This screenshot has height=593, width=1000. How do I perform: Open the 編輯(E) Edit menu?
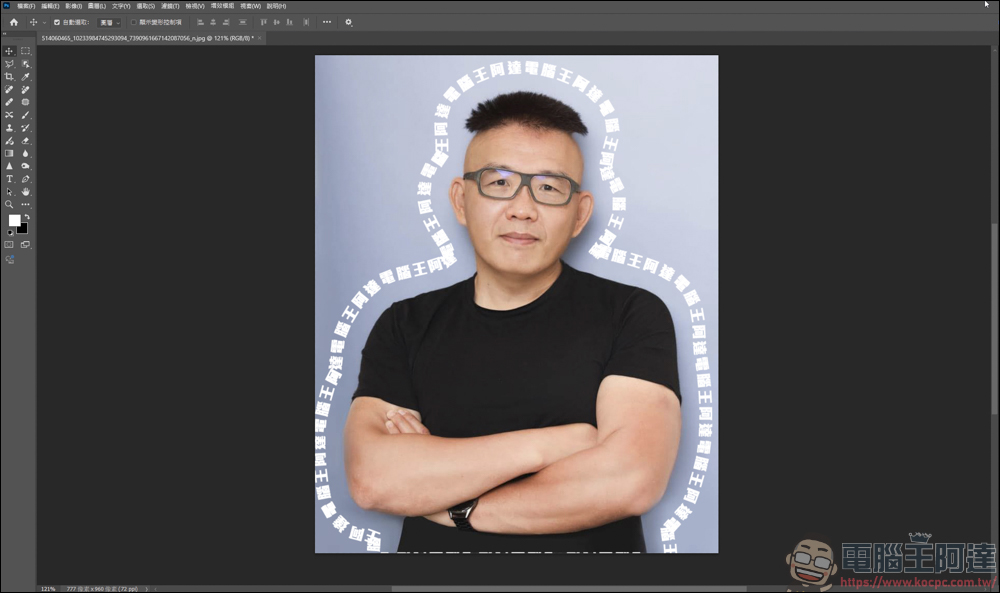50,6
